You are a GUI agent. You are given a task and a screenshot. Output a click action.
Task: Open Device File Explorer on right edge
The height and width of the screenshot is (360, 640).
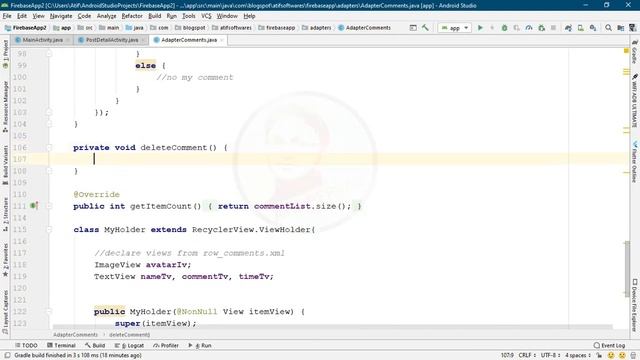tap(635, 305)
